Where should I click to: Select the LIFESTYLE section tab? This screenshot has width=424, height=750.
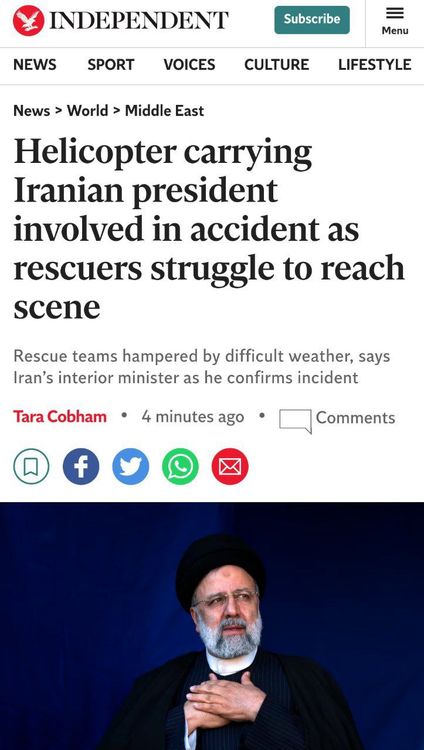375,65
